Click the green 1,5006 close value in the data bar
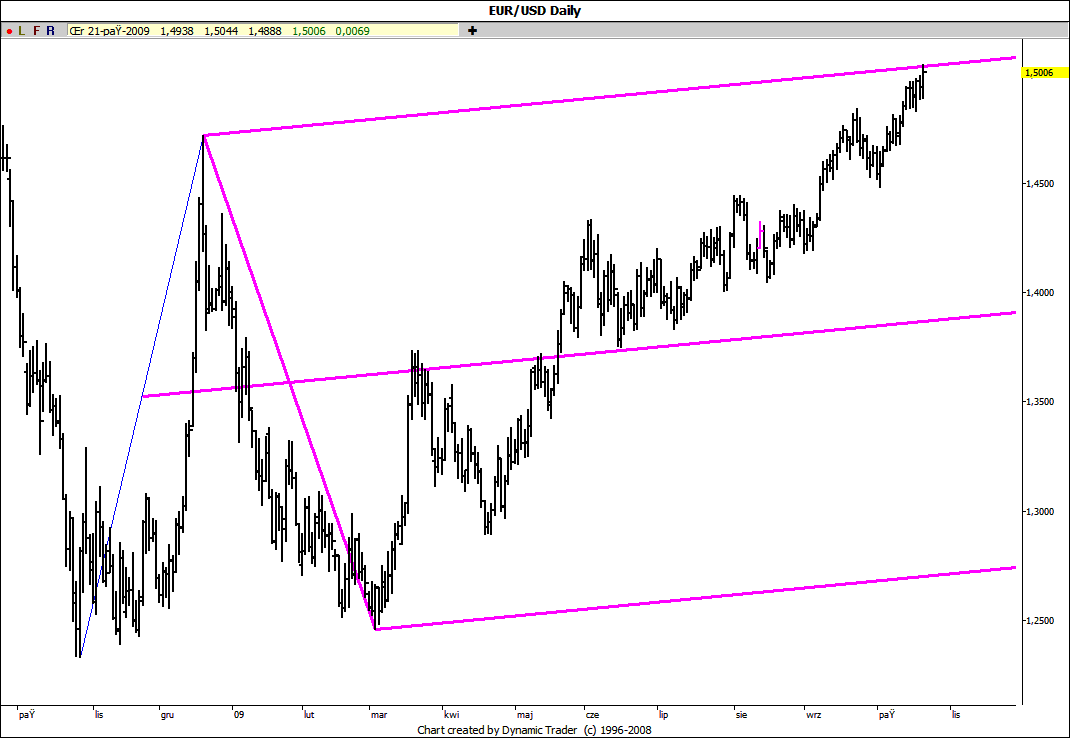This screenshot has width=1070, height=738. point(309,31)
